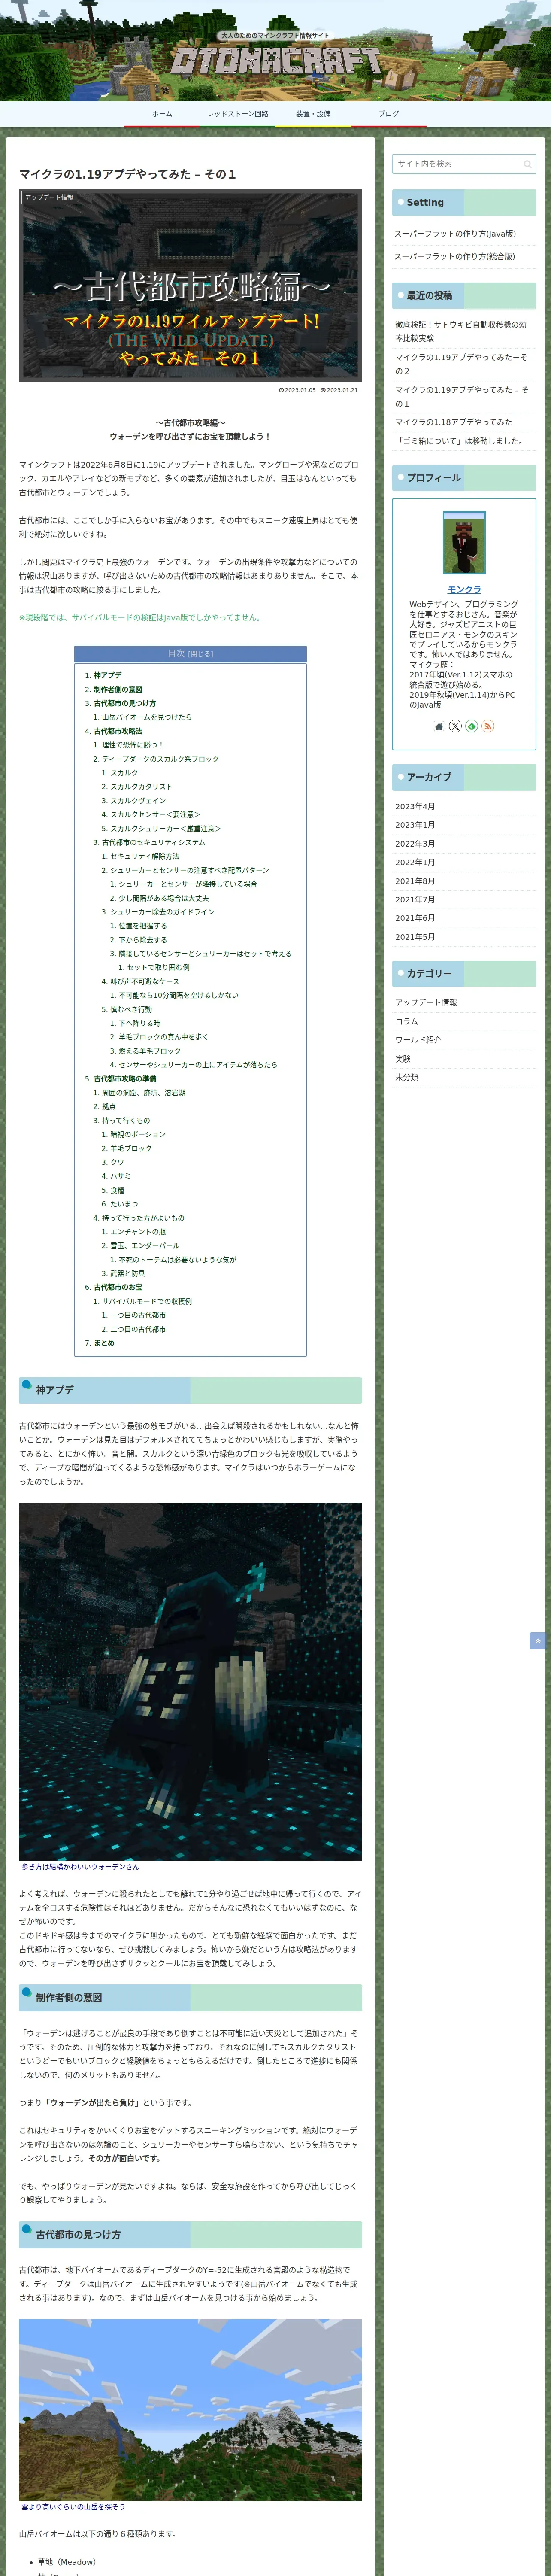This screenshot has height=2576, width=551.
Task: Jump to 暗視のポーション in contents
Action: 138,1135
